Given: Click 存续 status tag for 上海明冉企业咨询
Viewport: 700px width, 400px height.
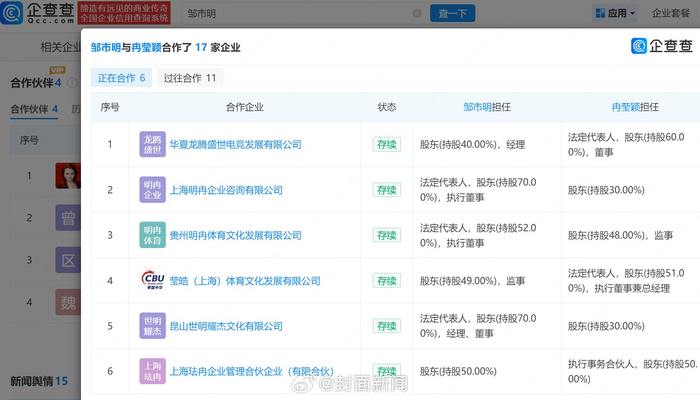Looking at the screenshot, I should (387, 190).
